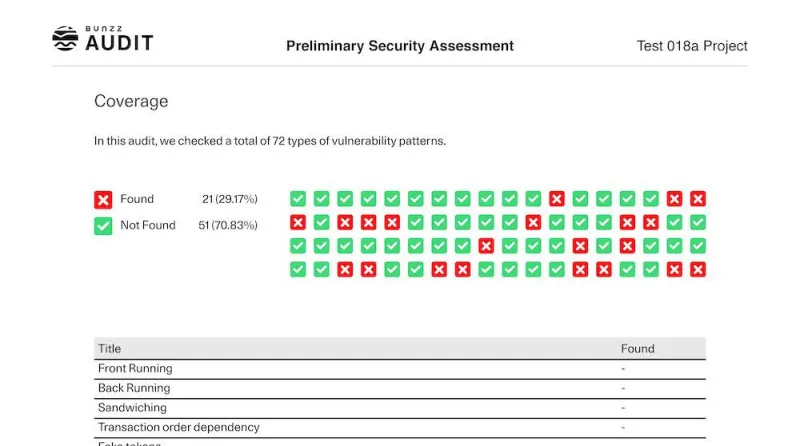Screen dimensions: 800x446
Task: Click the Title column header
Action: pyautogui.click(x=109, y=349)
